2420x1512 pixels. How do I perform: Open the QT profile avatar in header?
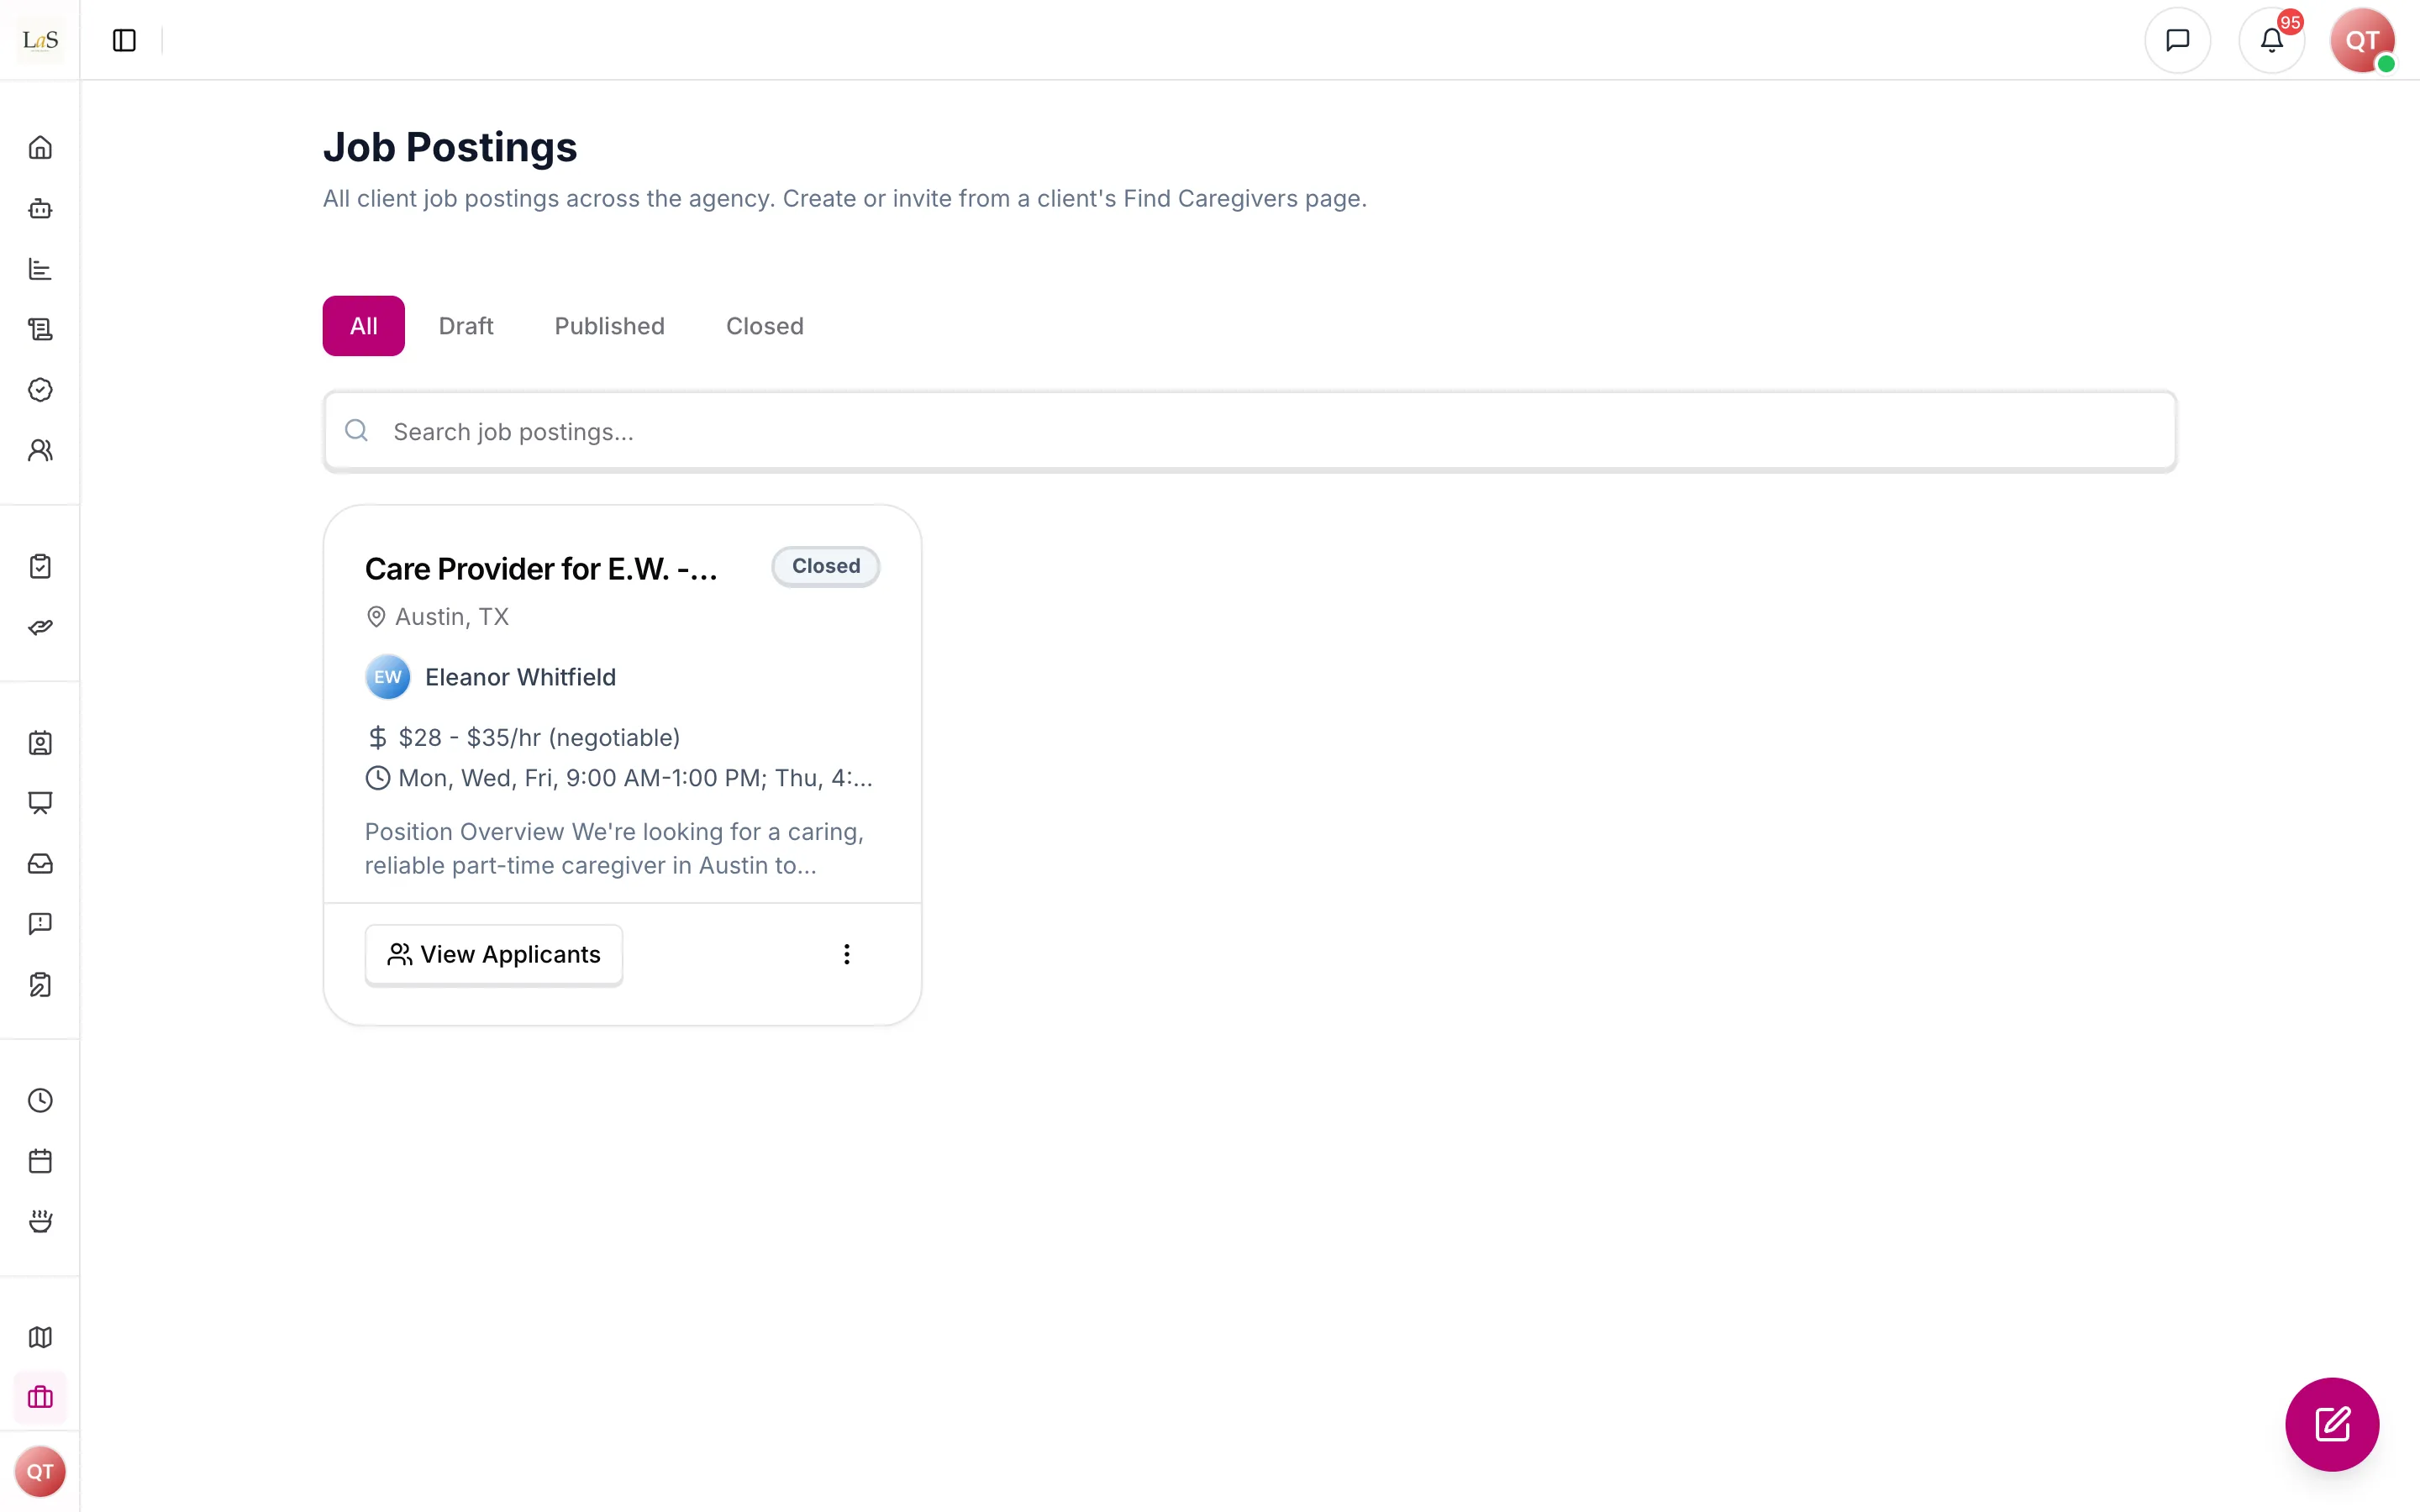2362,40
